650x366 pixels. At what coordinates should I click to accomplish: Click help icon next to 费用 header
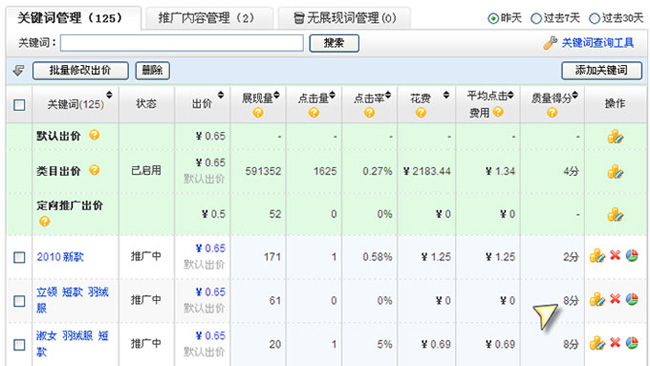click(x=498, y=111)
